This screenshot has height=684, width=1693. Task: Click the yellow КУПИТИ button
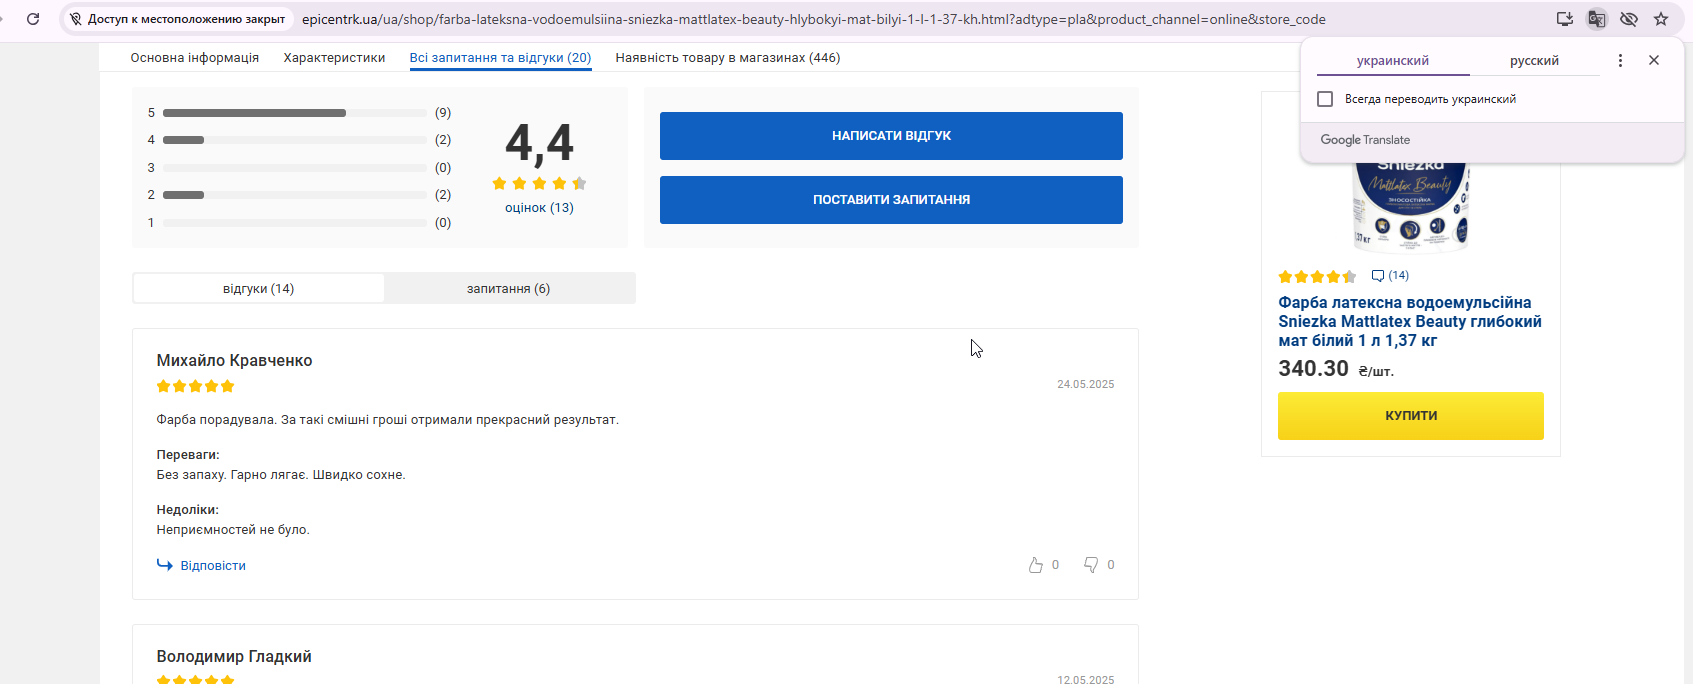click(x=1411, y=416)
